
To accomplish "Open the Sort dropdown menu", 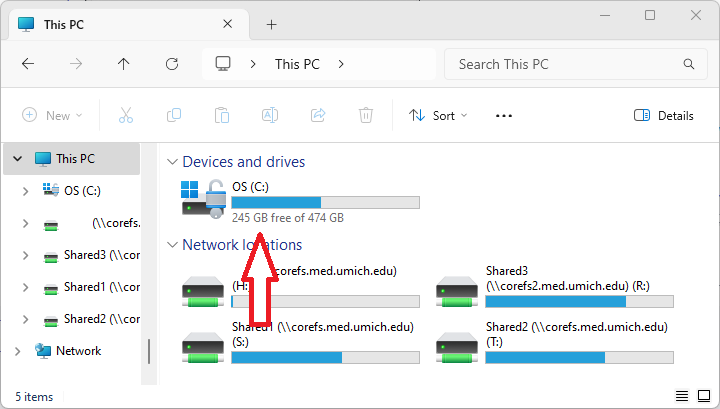I will pos(438,115).
